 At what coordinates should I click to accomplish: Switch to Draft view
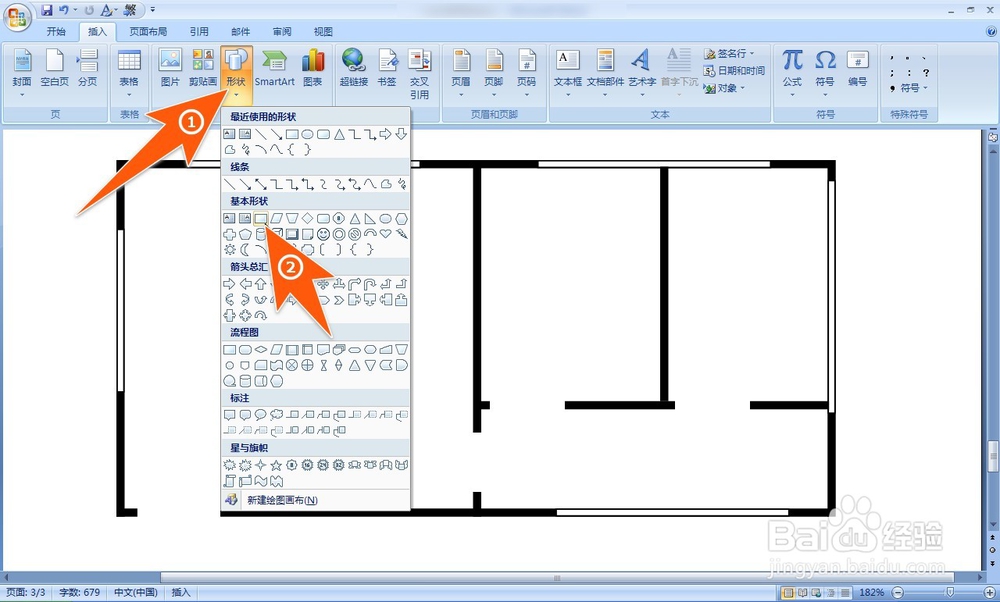(x=844, y=592)
